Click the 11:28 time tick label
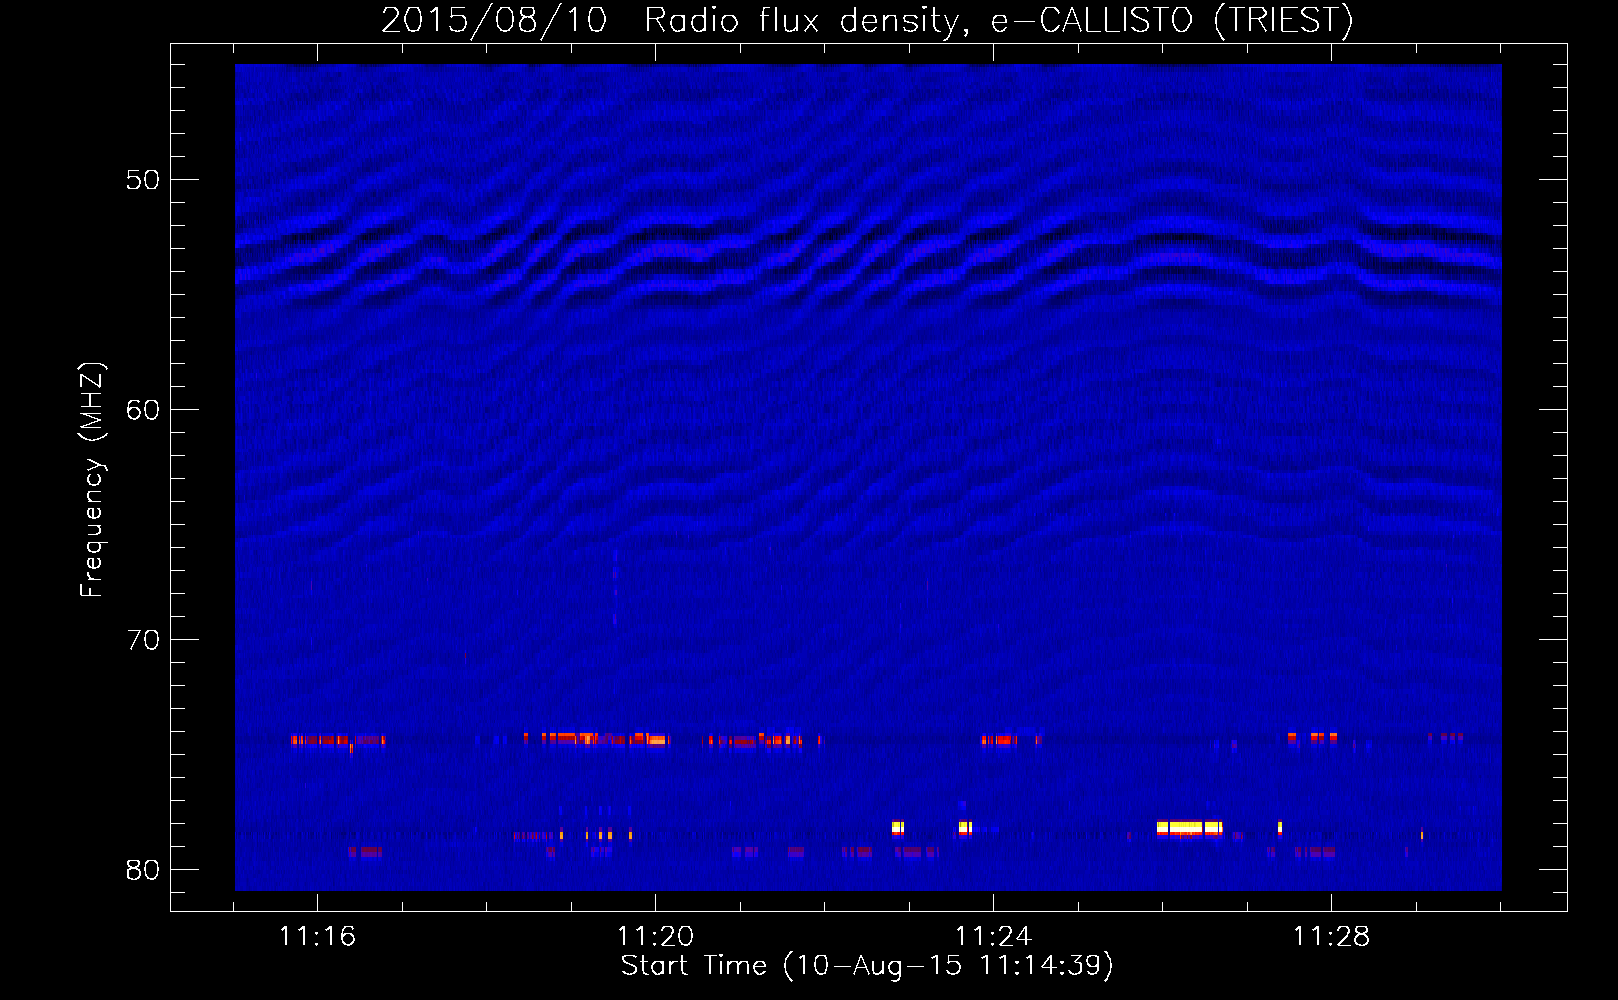1618x1000 pixels. point(1331,937)
